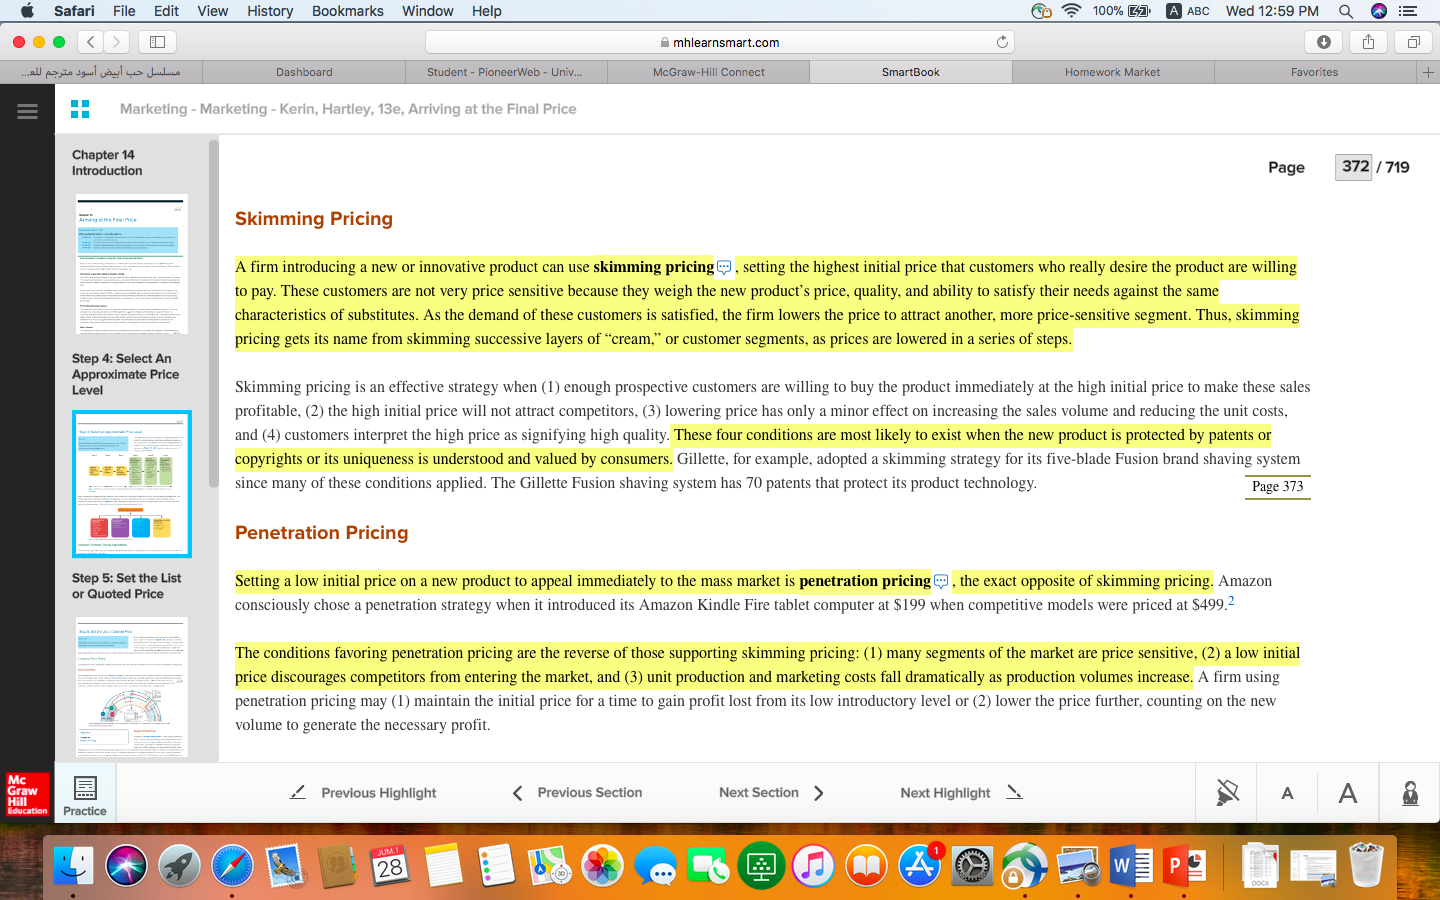Click the mhlearnsmart.com address bar

(x=720, y=42)
